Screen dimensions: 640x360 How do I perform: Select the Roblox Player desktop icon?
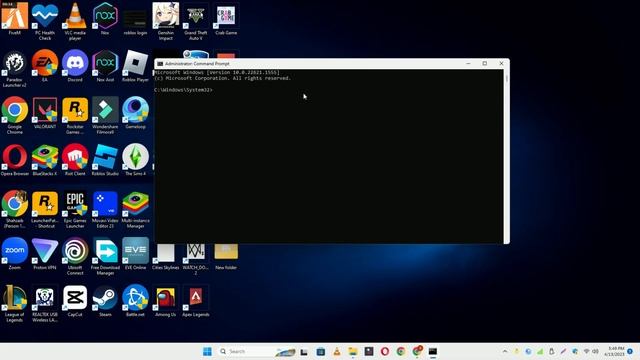point(136,66)
